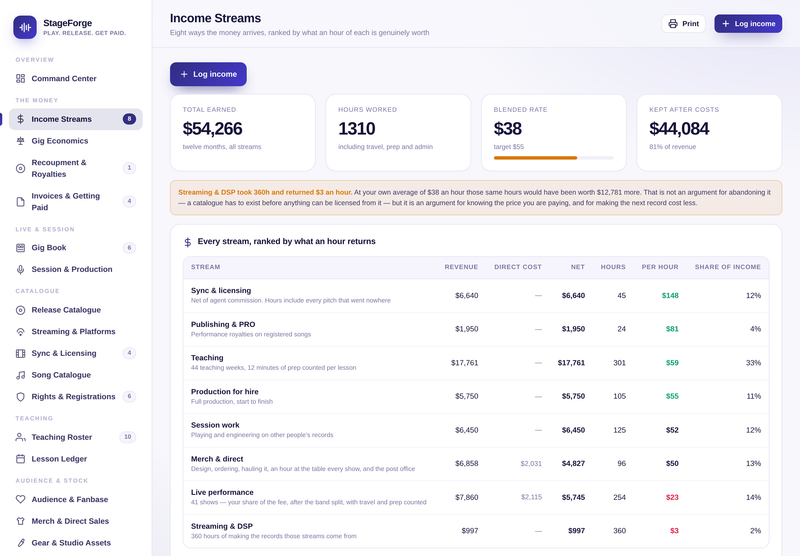Select the Teaching stream row title
800x556 pixels.
[207, 358]
